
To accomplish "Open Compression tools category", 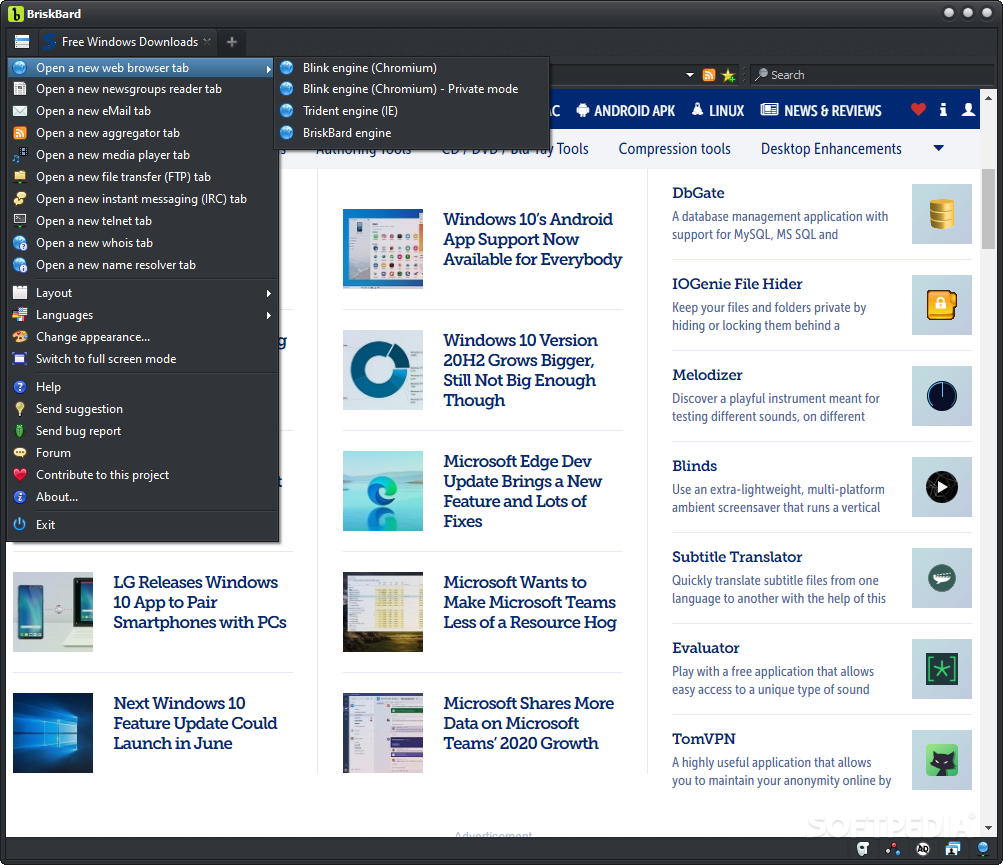I will [x=674, y=148].
